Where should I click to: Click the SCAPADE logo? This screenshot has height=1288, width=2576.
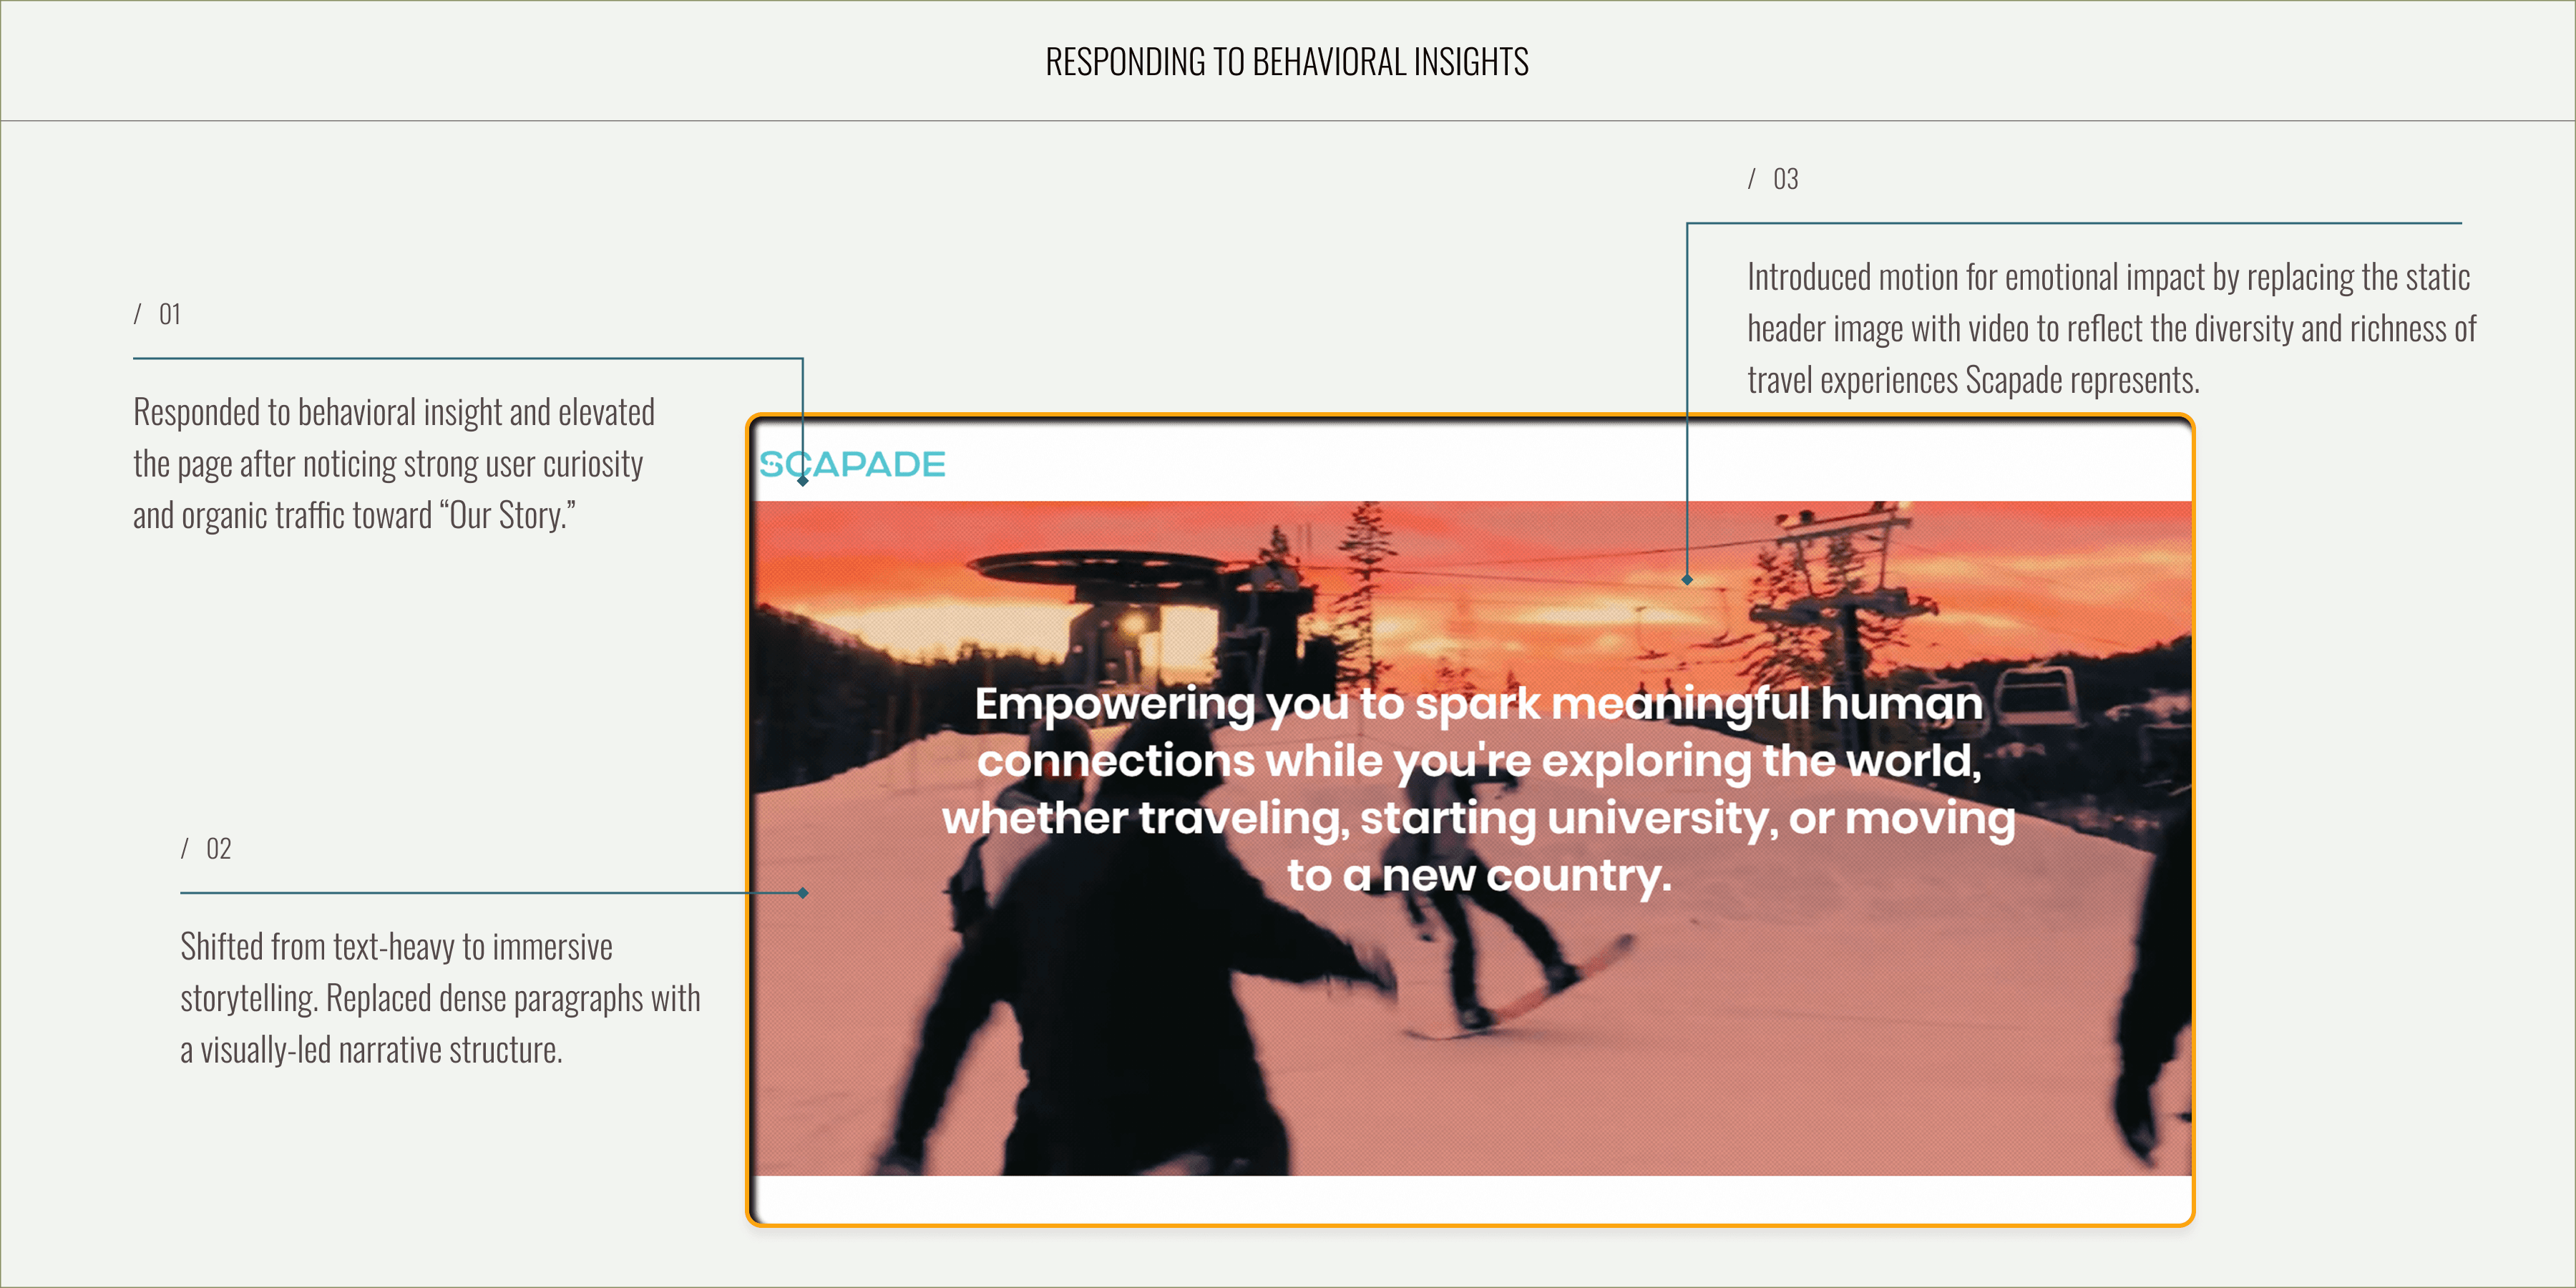click(852, 464)
